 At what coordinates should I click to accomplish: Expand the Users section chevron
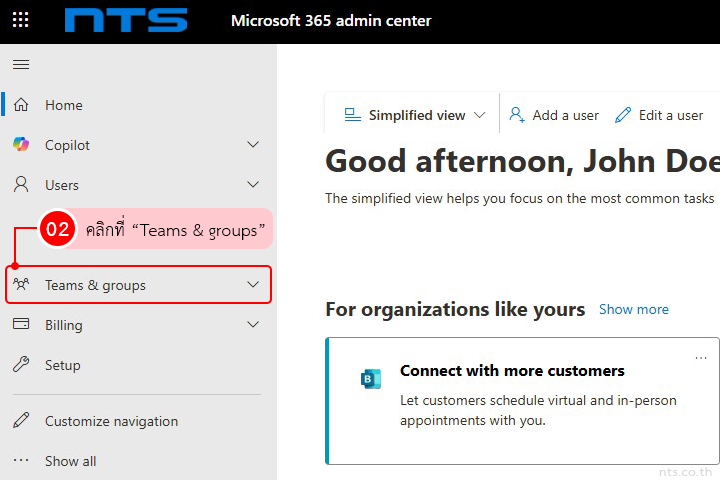[253, 185]
